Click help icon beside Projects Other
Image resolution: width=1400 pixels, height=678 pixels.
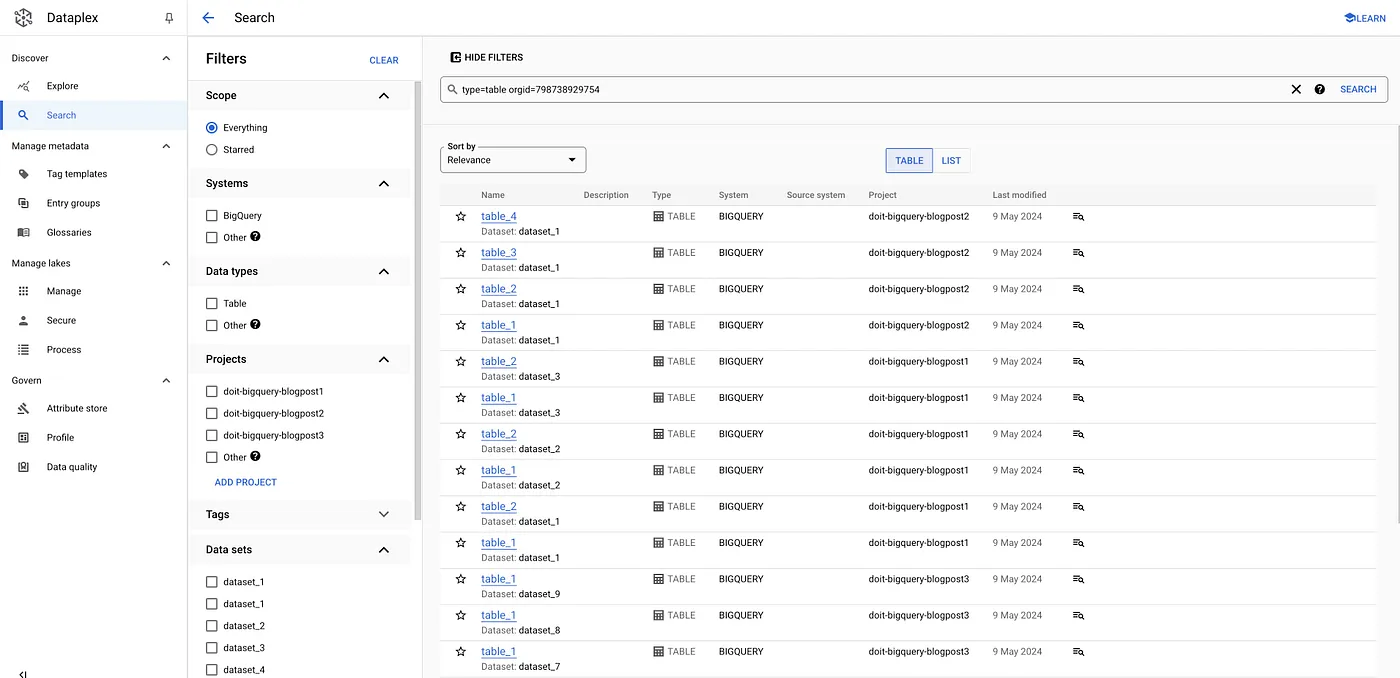(256, 457)
